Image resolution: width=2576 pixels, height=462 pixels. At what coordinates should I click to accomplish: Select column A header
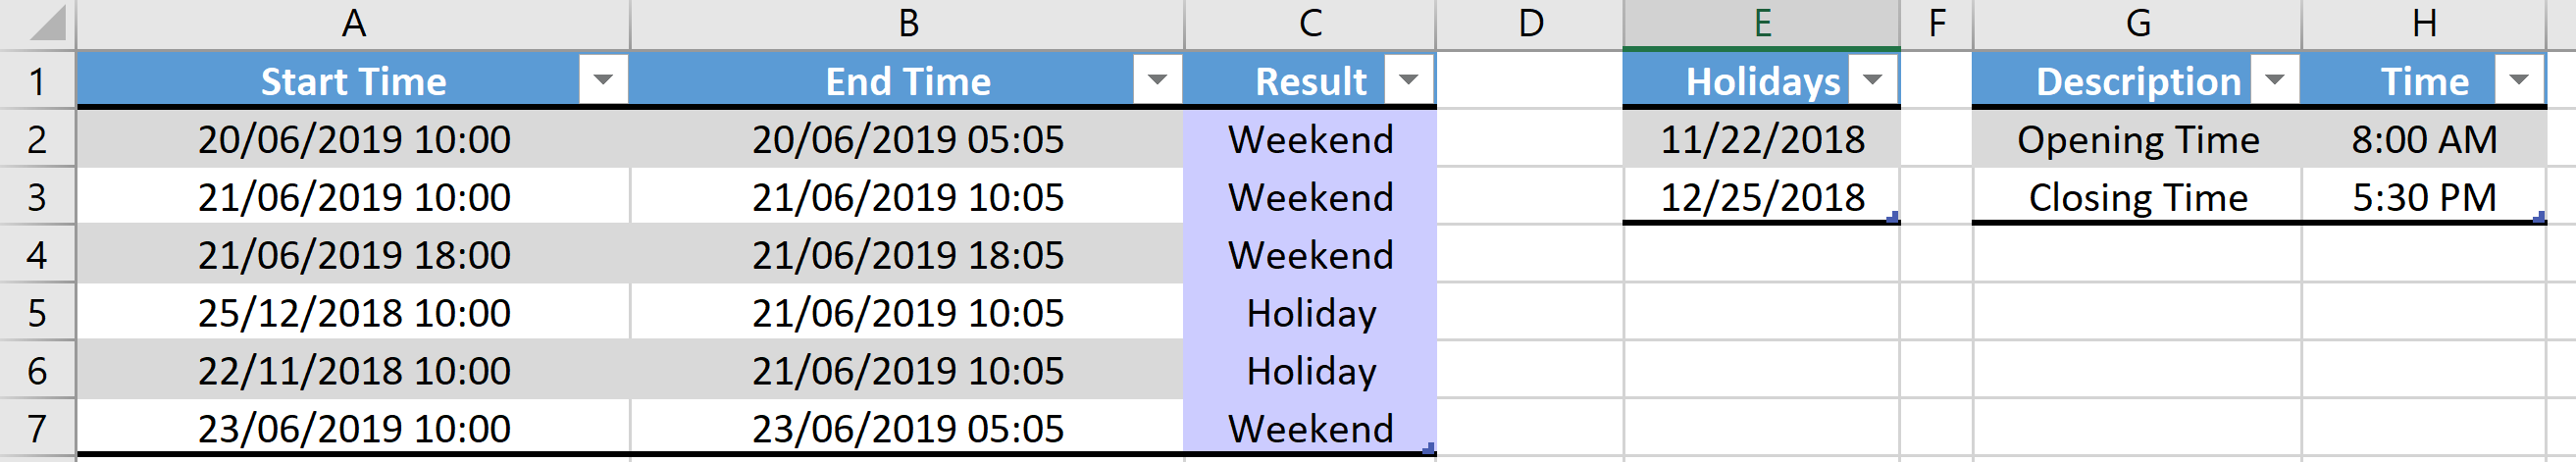353,23
